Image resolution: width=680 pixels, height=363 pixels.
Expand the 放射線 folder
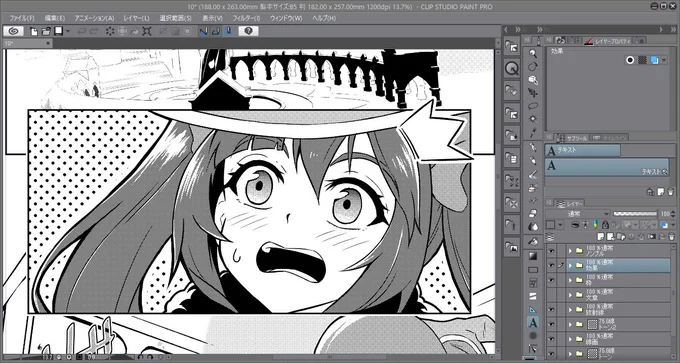tap(570, 309)
